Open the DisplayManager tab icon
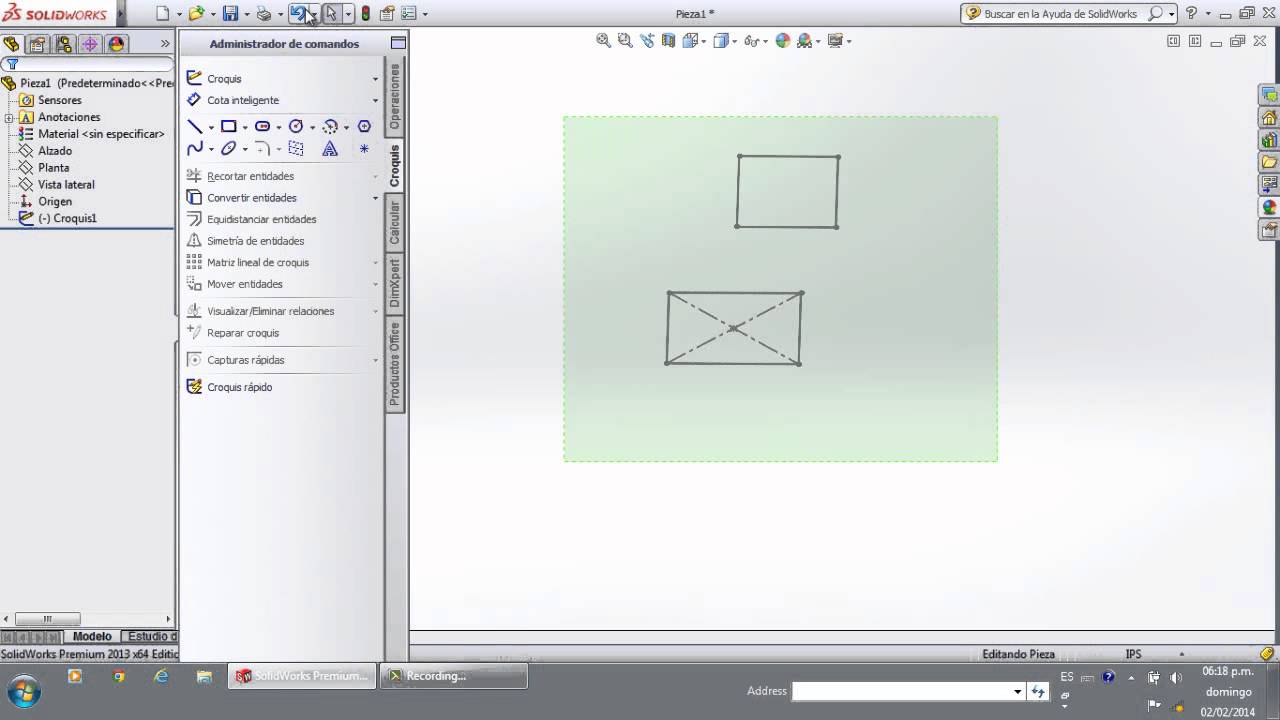Viewport: 1280px width, 720px height. (x=116, y=44)
